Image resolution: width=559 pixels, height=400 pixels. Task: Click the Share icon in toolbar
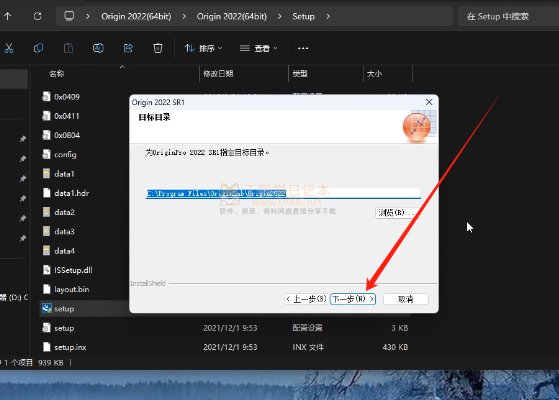(x=128, y=48)
